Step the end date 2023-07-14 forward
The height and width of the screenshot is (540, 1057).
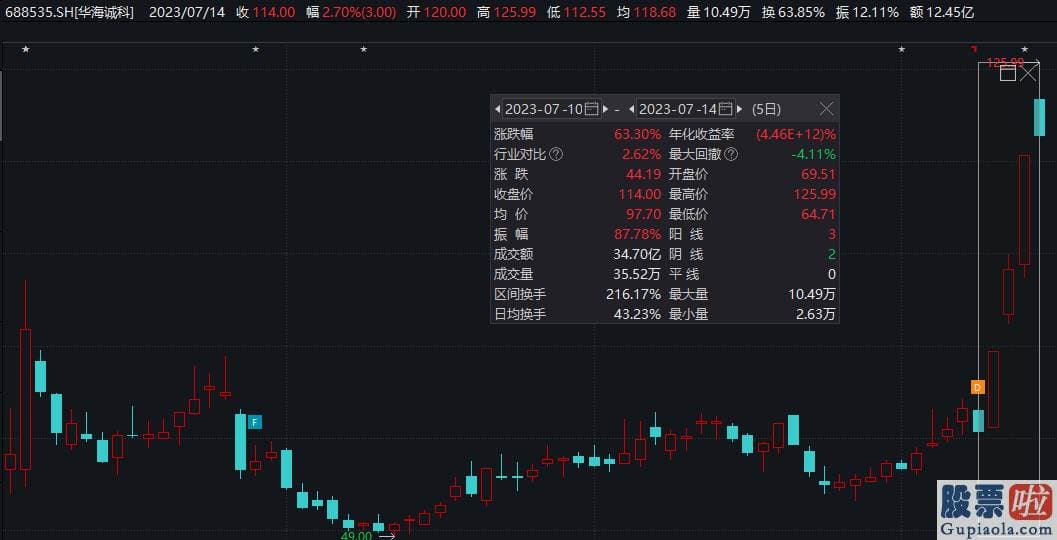click(739, 109)
